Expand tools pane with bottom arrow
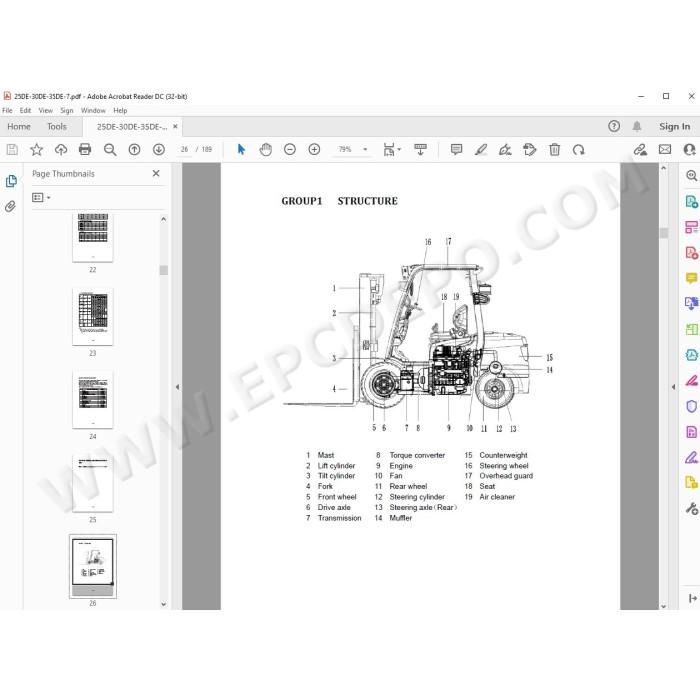This screenshot has height=700, width=700. 692,598
